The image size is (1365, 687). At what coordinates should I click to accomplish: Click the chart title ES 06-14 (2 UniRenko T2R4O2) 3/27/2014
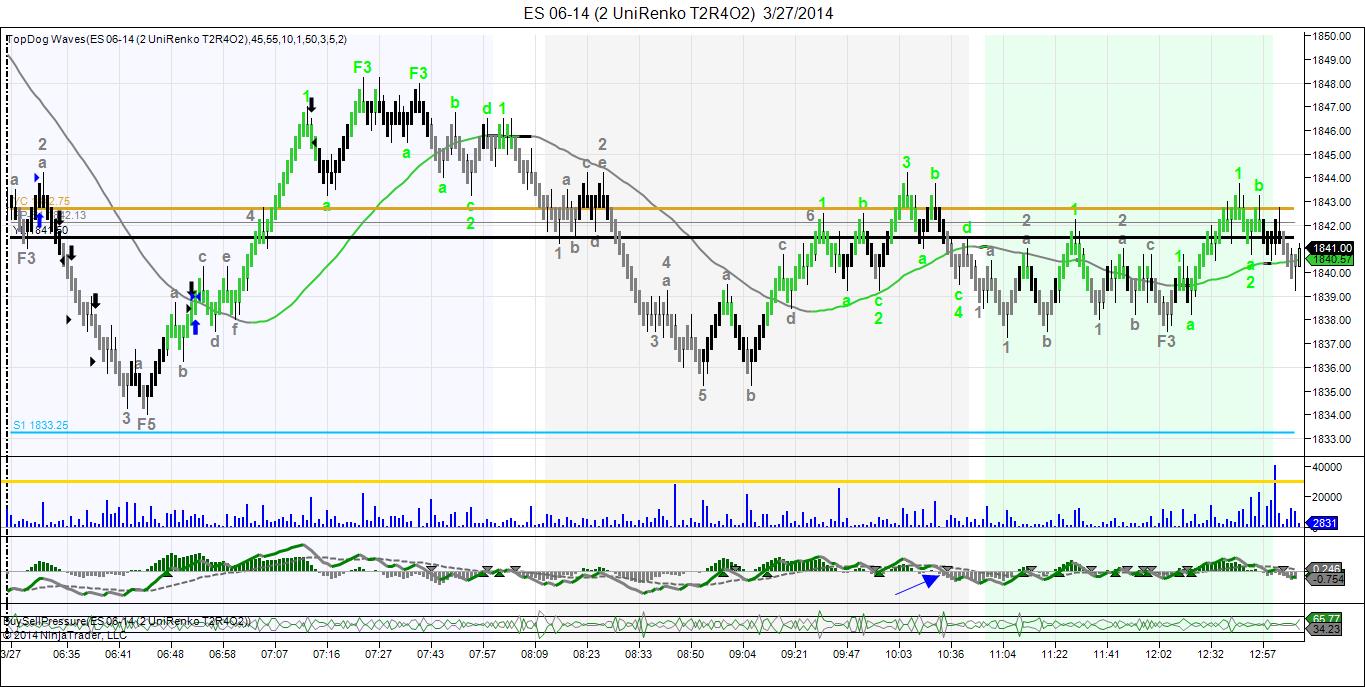[677, 13]
